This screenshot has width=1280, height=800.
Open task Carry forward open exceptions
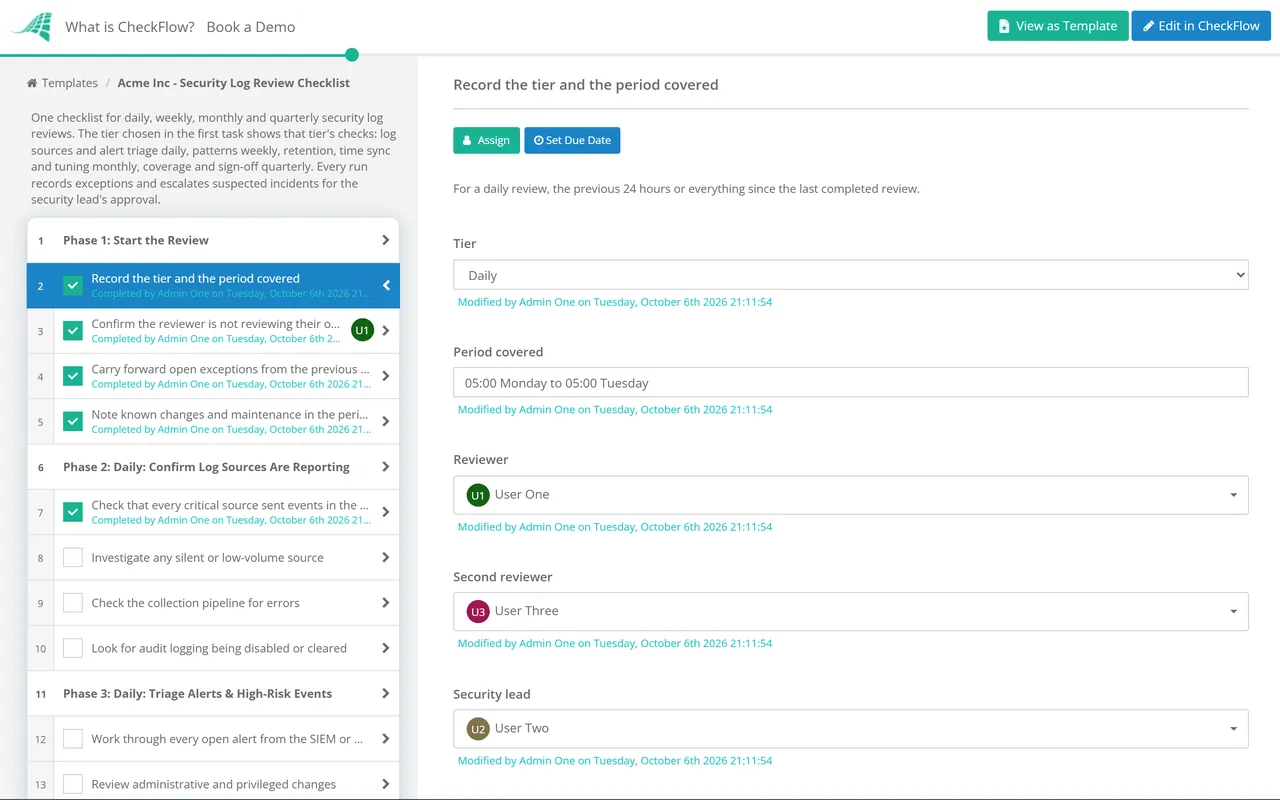click(213, 376)
